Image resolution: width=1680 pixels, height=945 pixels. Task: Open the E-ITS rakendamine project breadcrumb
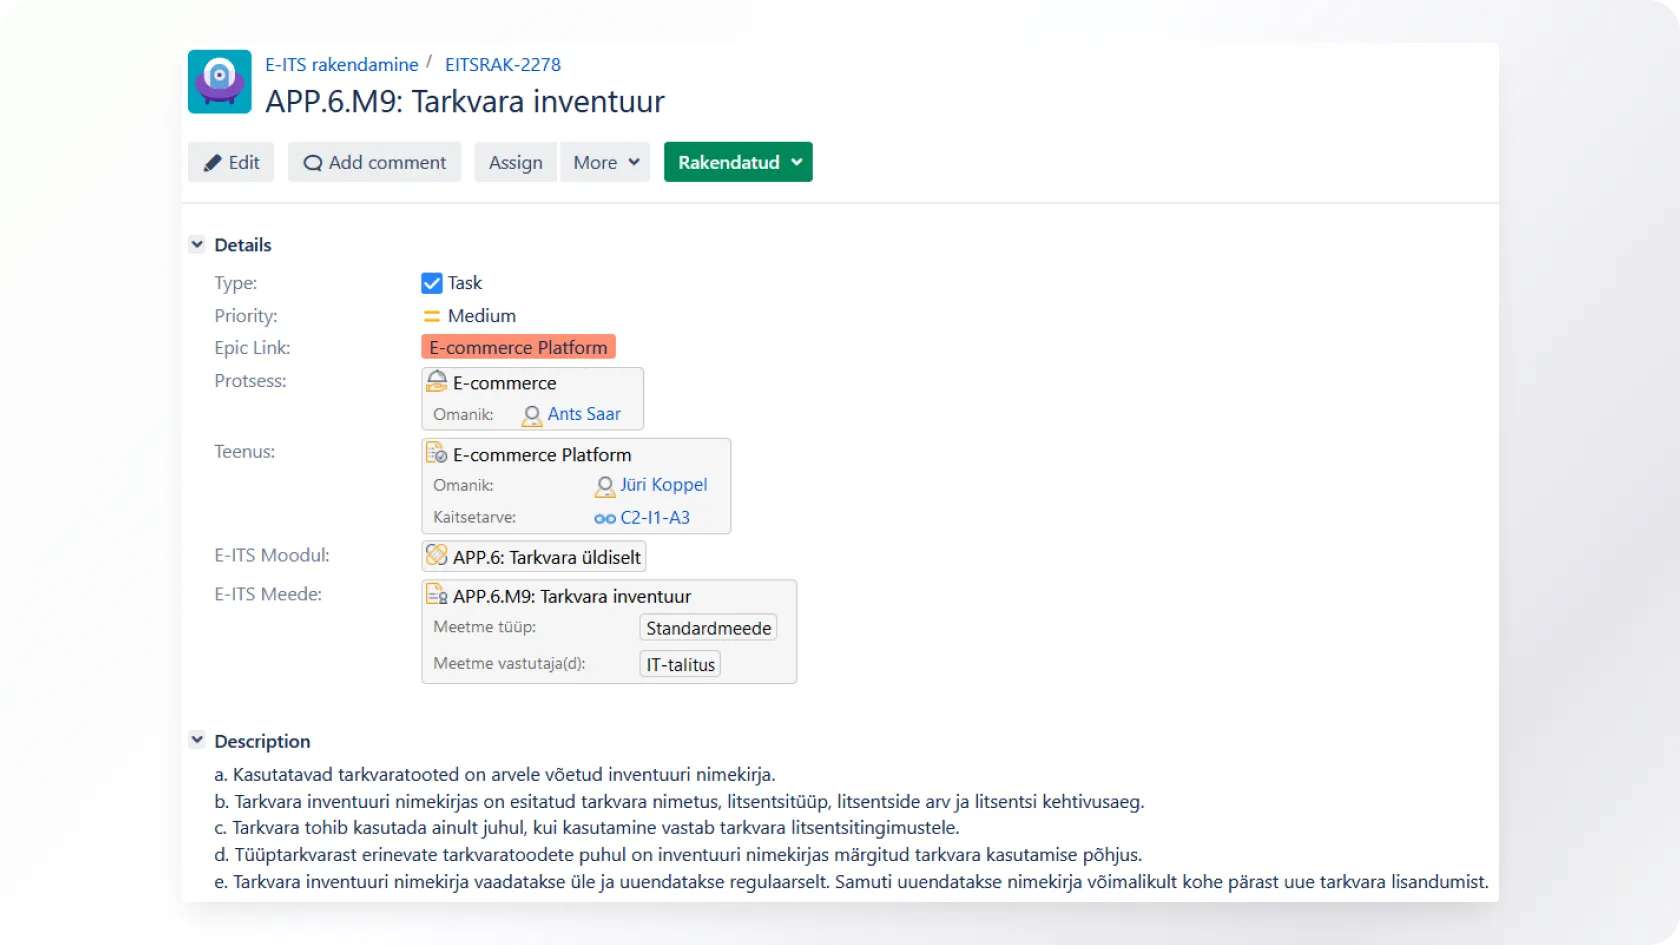[x=342, y=64]
